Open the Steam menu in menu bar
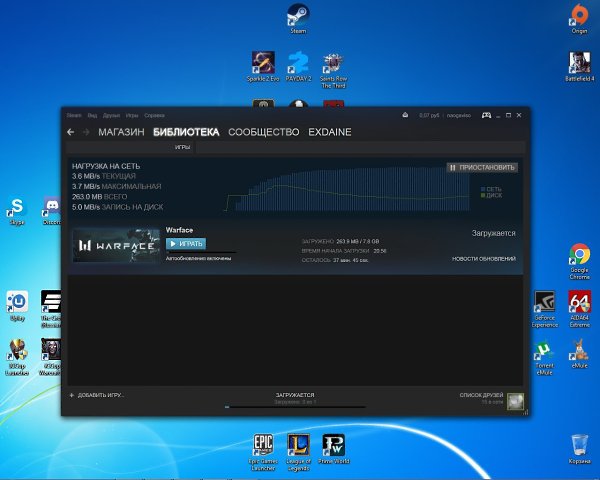The width and height of the screenshot is (600, 480). pos(74,115)
